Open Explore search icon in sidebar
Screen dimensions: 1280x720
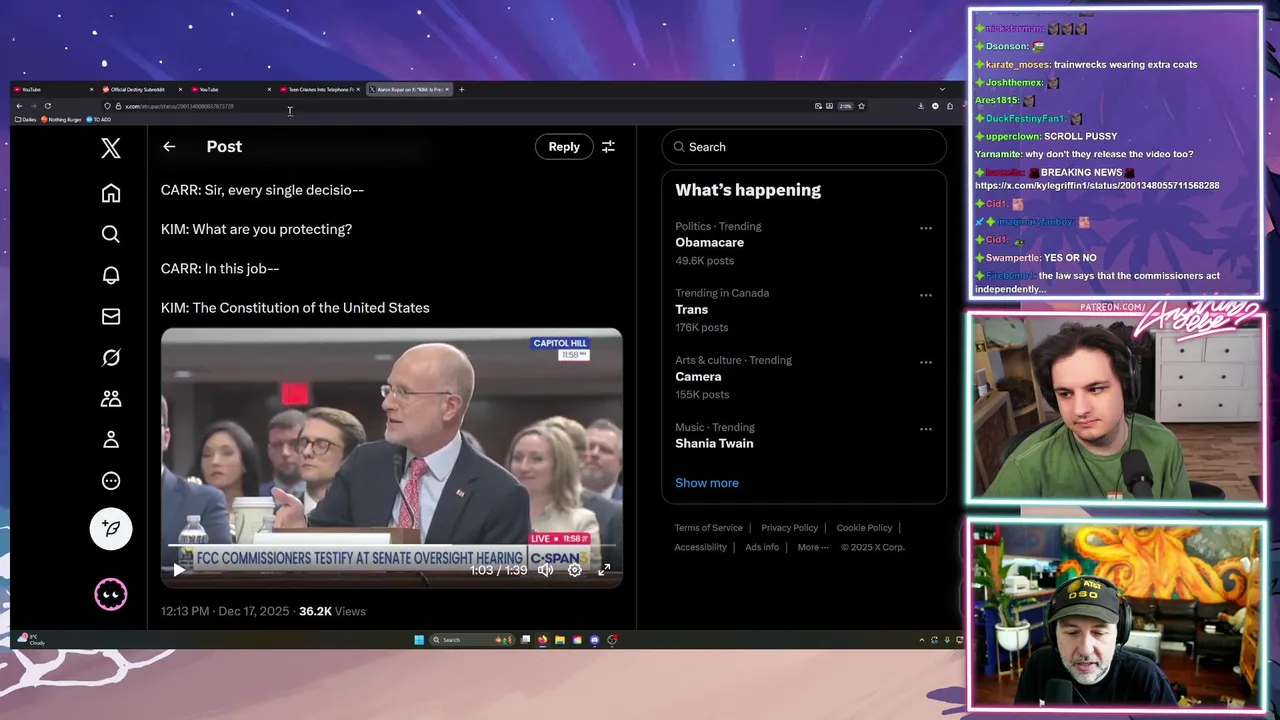(111, 234)
